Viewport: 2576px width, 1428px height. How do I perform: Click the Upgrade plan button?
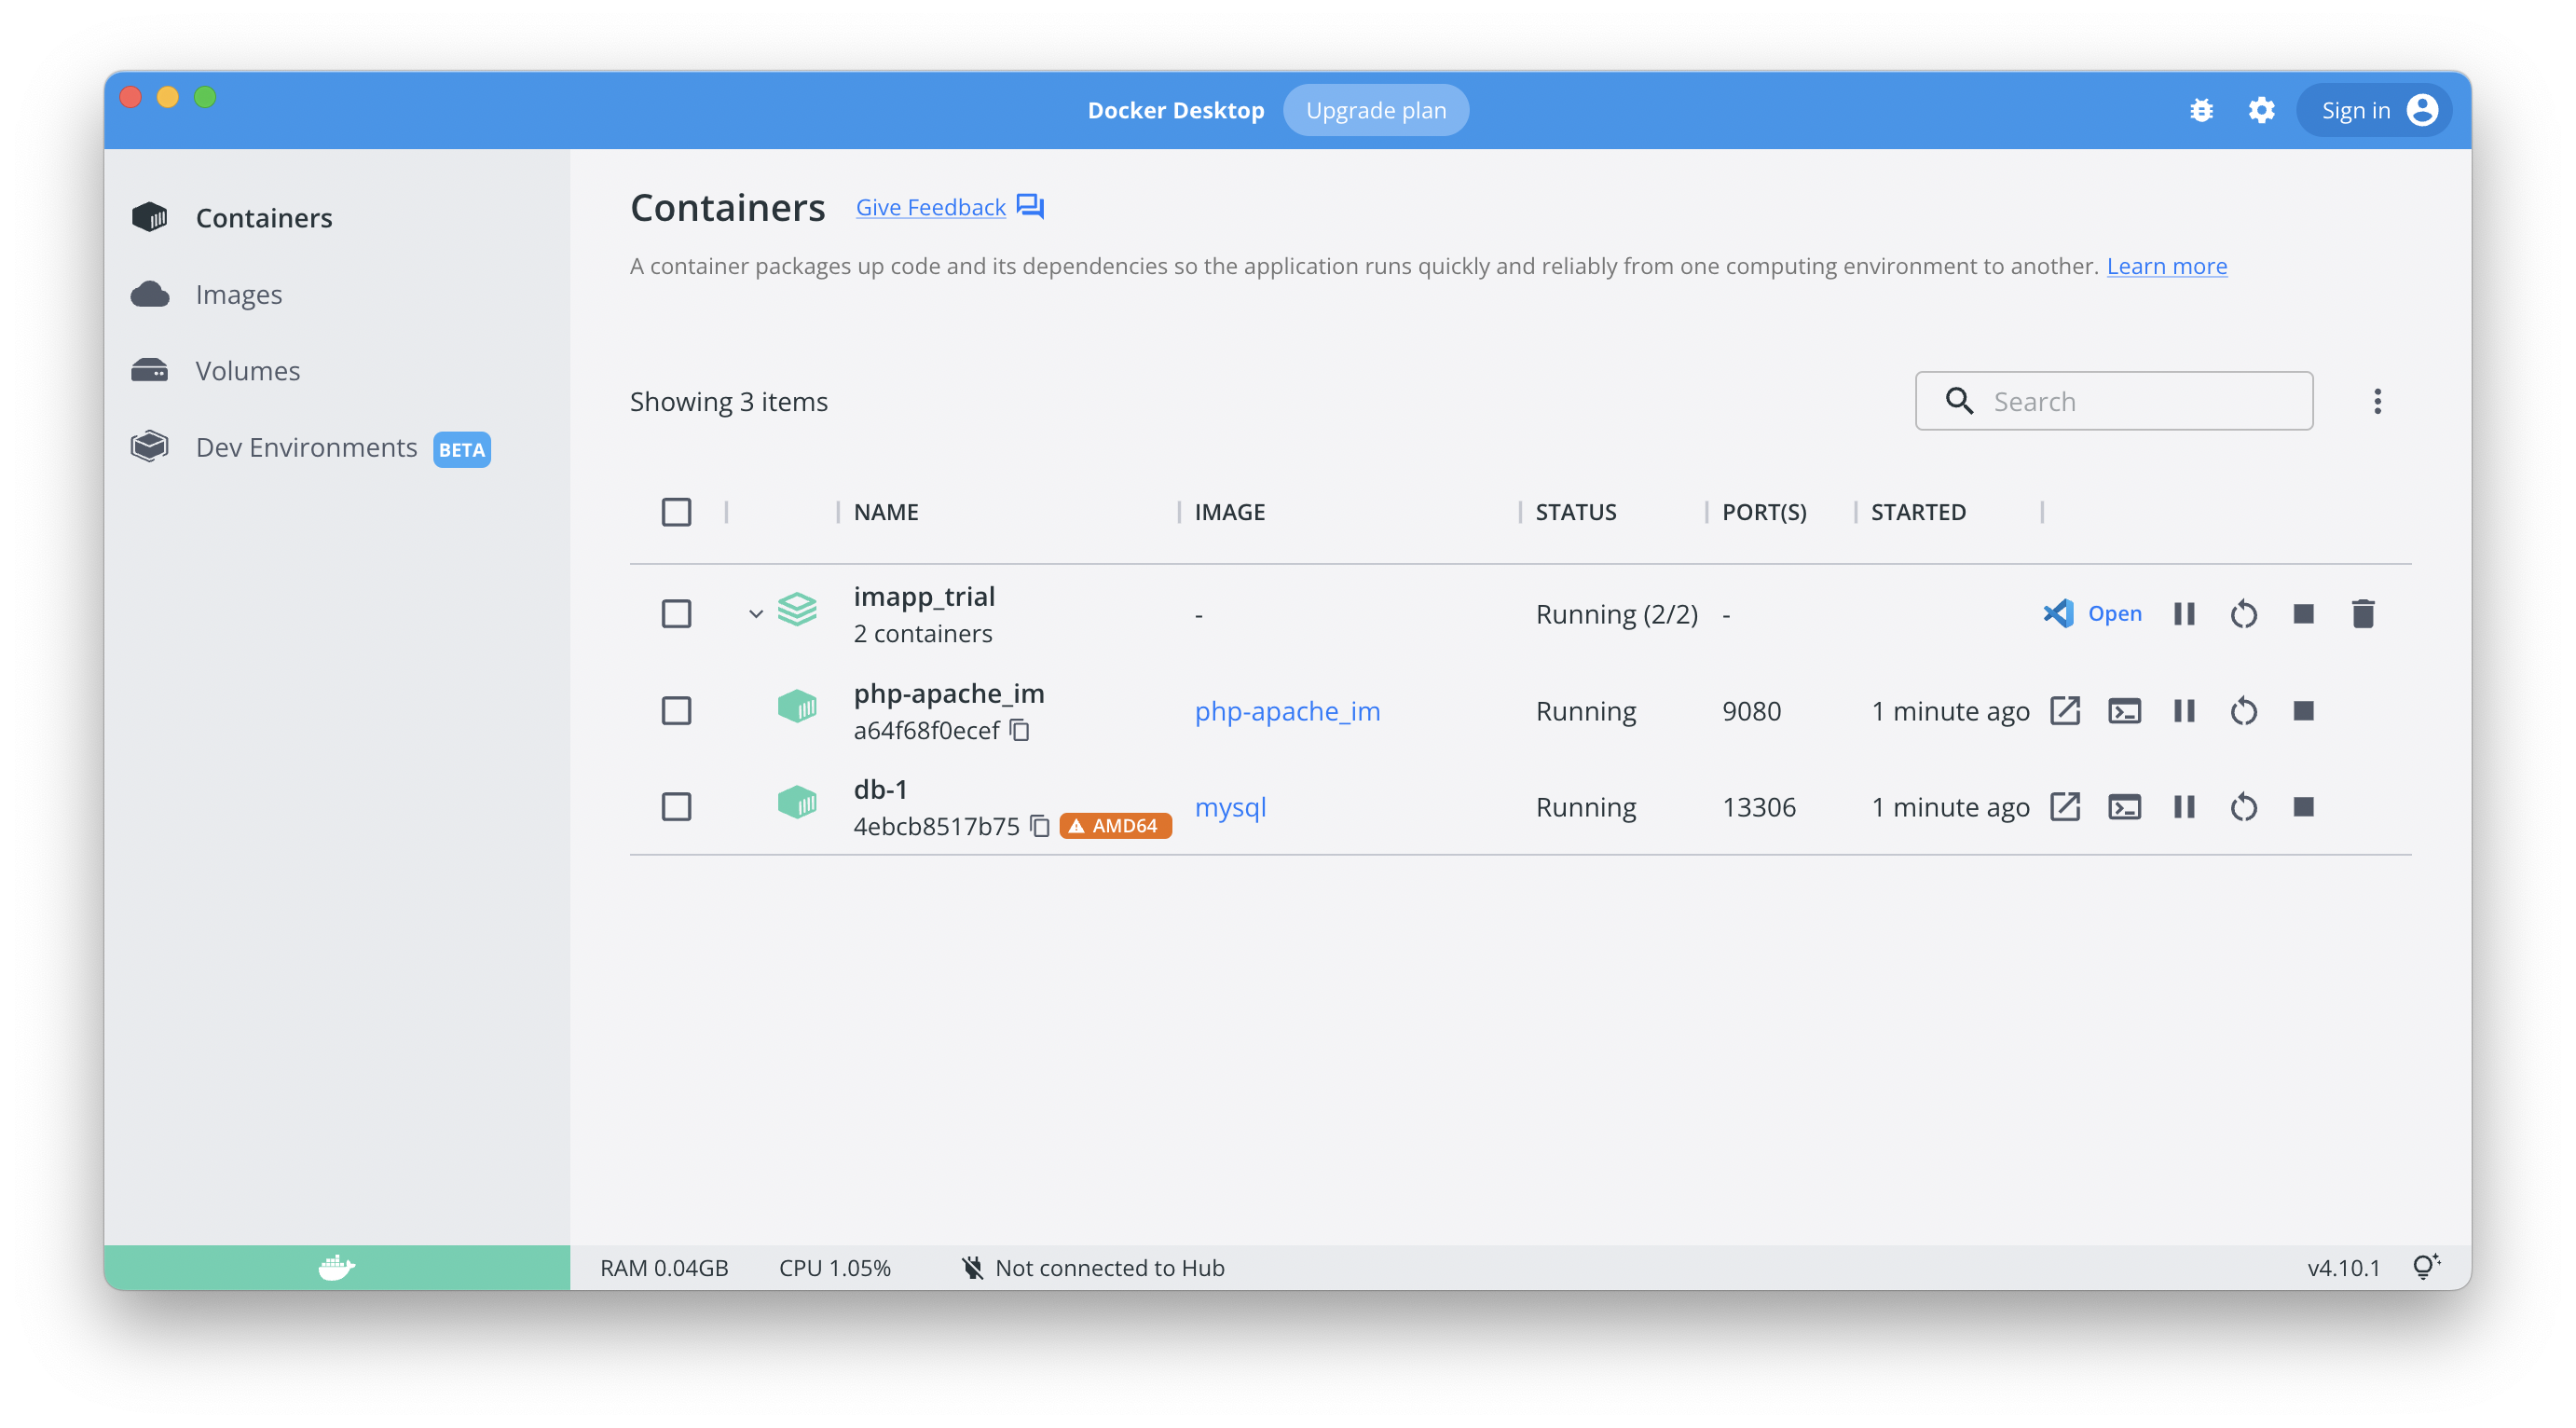coord(1375,110)
